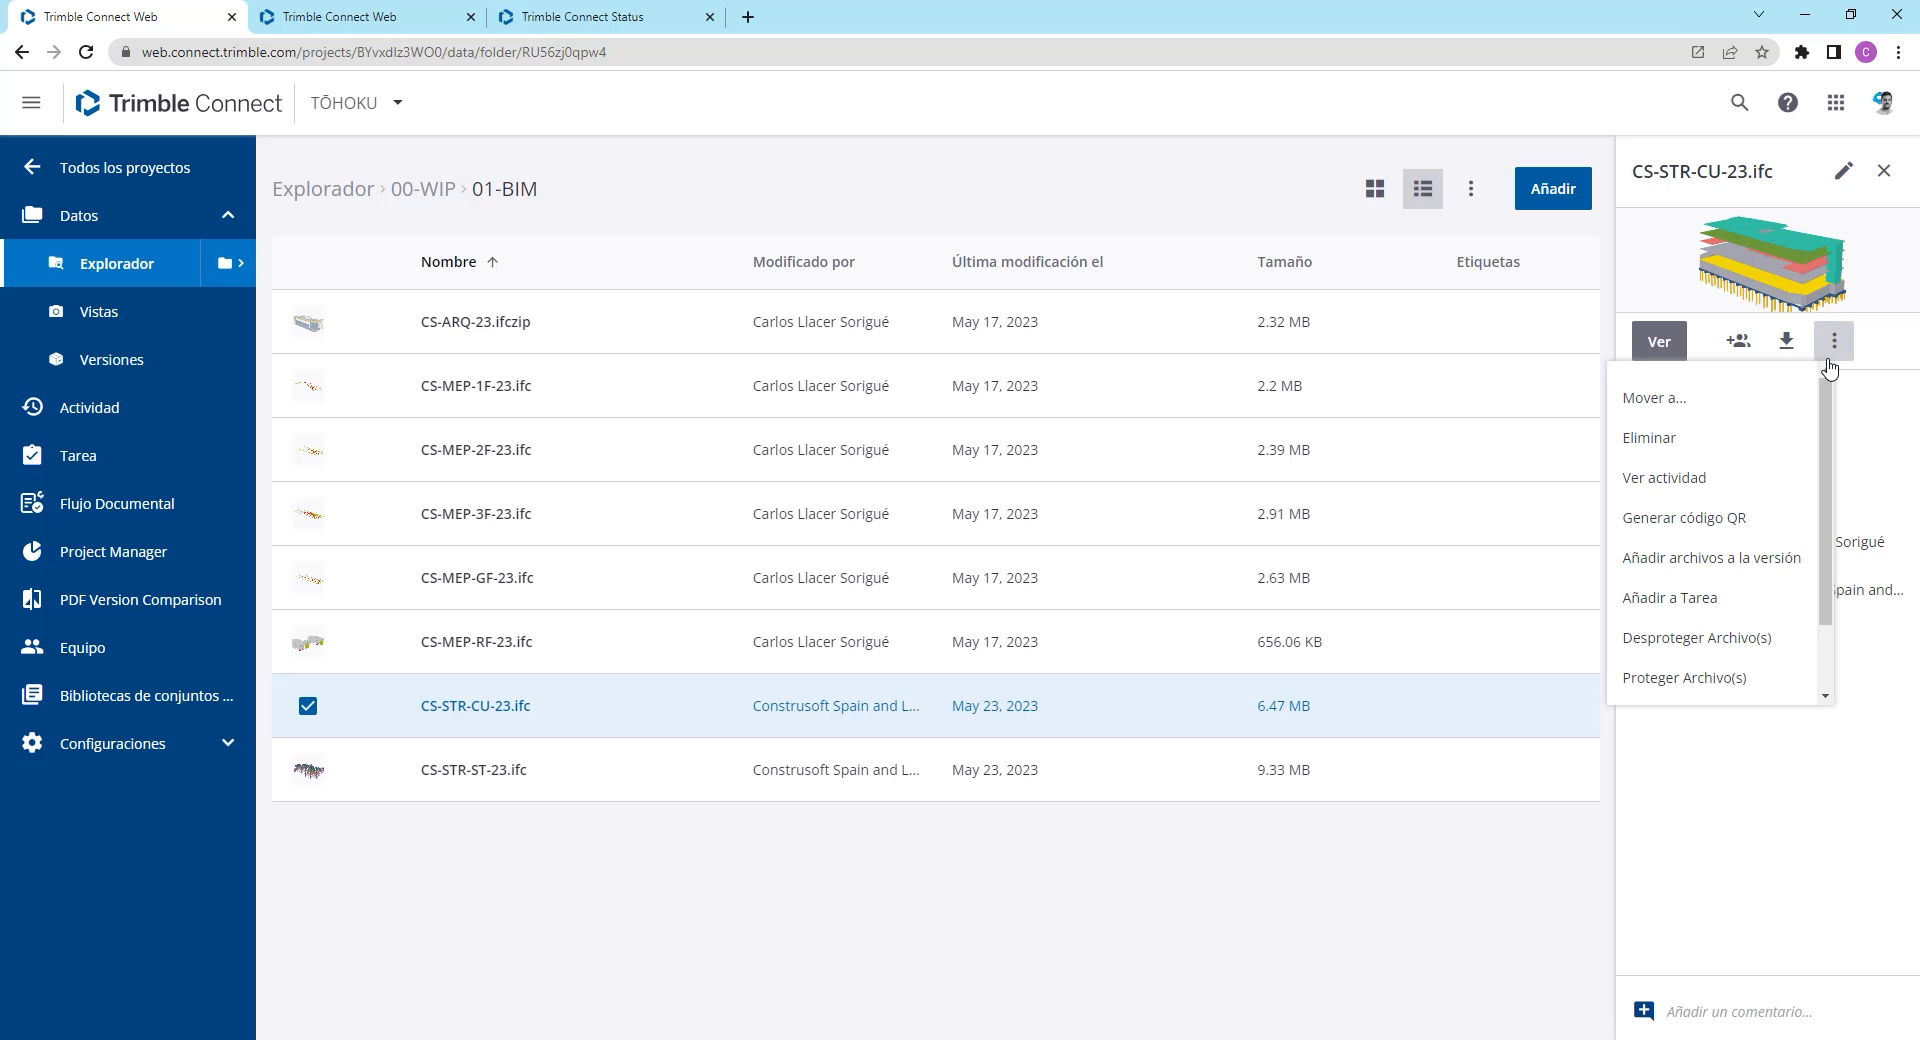The image size is (1920, 1040).
Task: Sort by Nombre column arrow
Action: [x=492, y=262]
